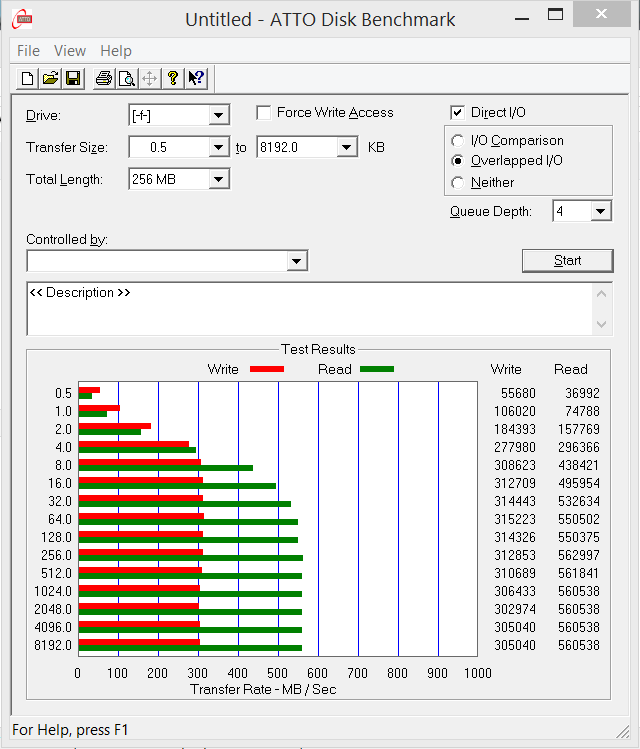Screen dimensions: 640x749
Task: Click the Print Preview magnifier icon
Action: click(127, 78)
